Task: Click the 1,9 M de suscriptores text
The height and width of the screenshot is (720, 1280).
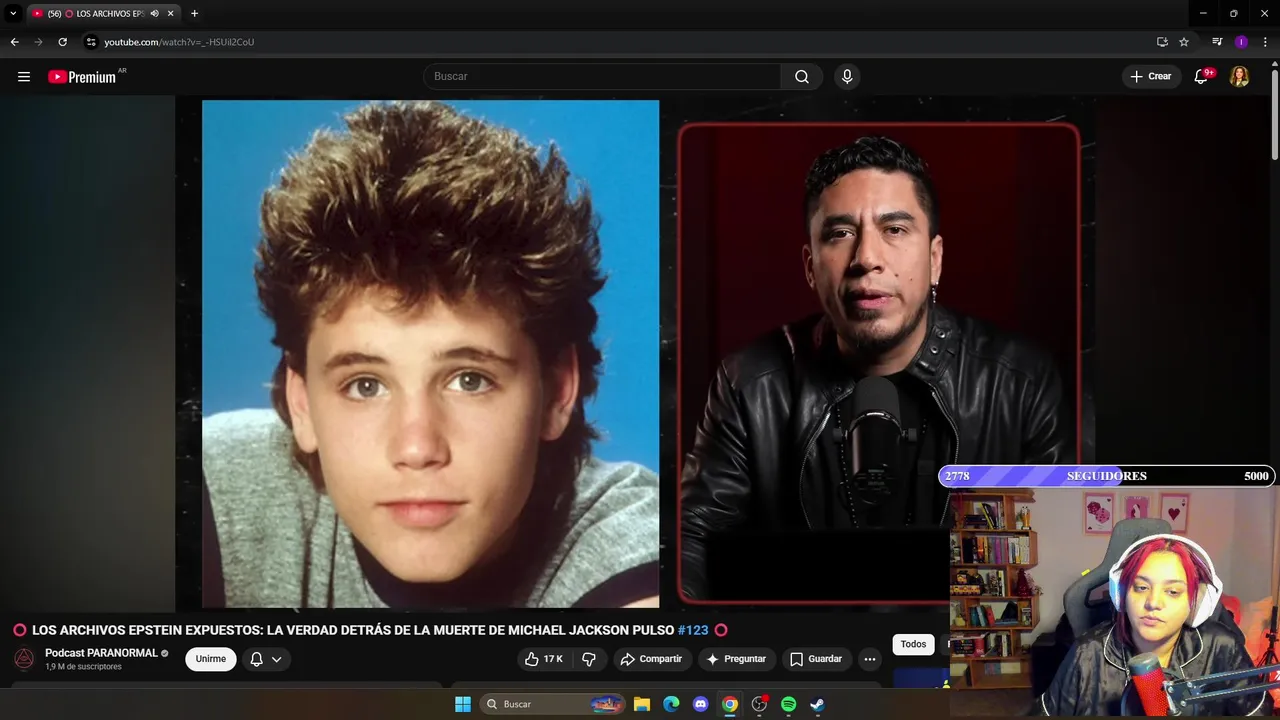Action: point(83,667)
